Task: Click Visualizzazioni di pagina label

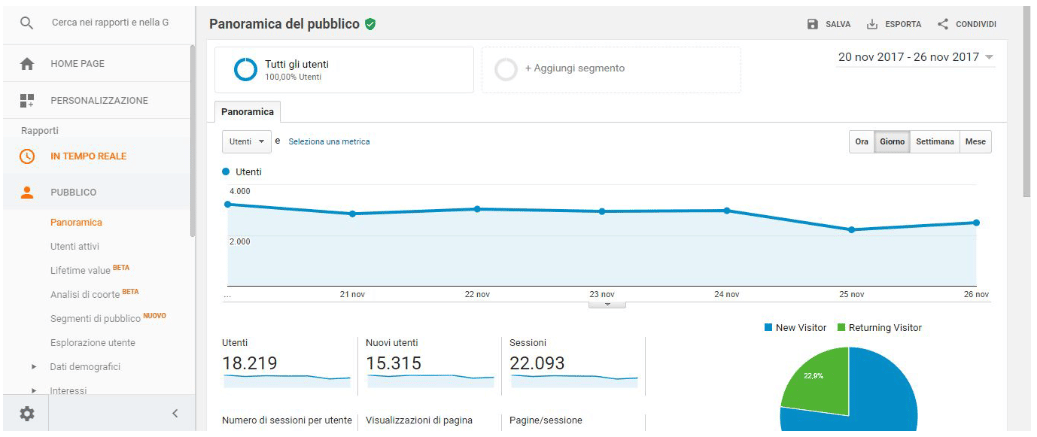Action: (419, 420)
